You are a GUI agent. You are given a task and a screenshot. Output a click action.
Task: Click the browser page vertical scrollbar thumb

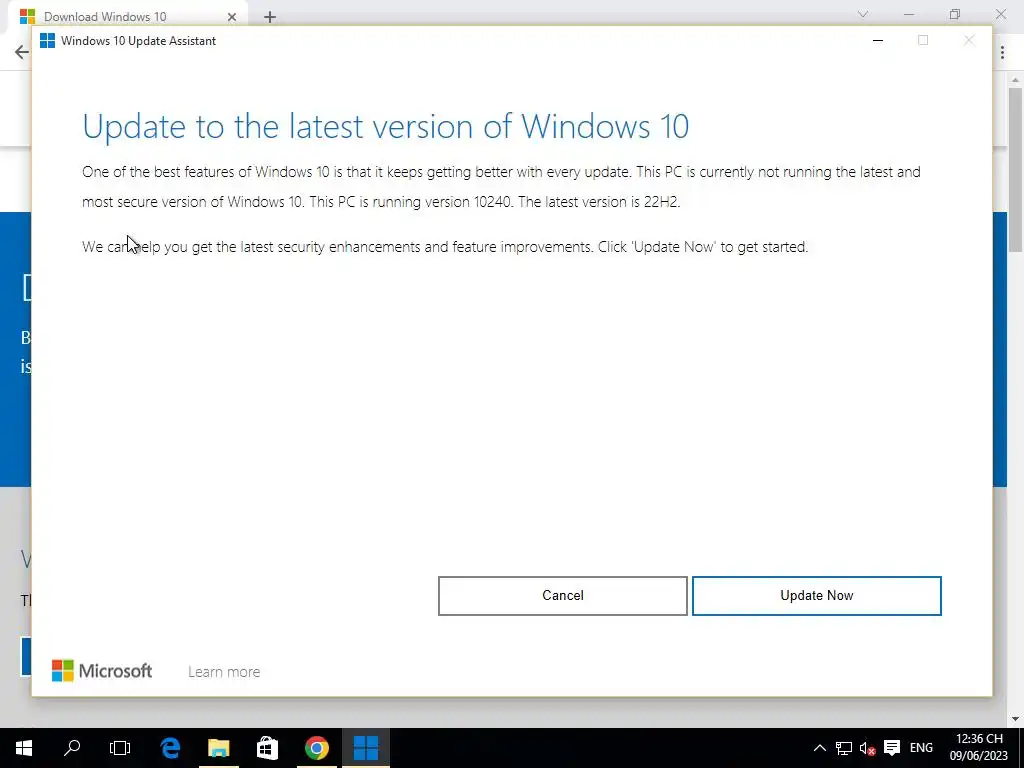click(x=1015, y=170)
